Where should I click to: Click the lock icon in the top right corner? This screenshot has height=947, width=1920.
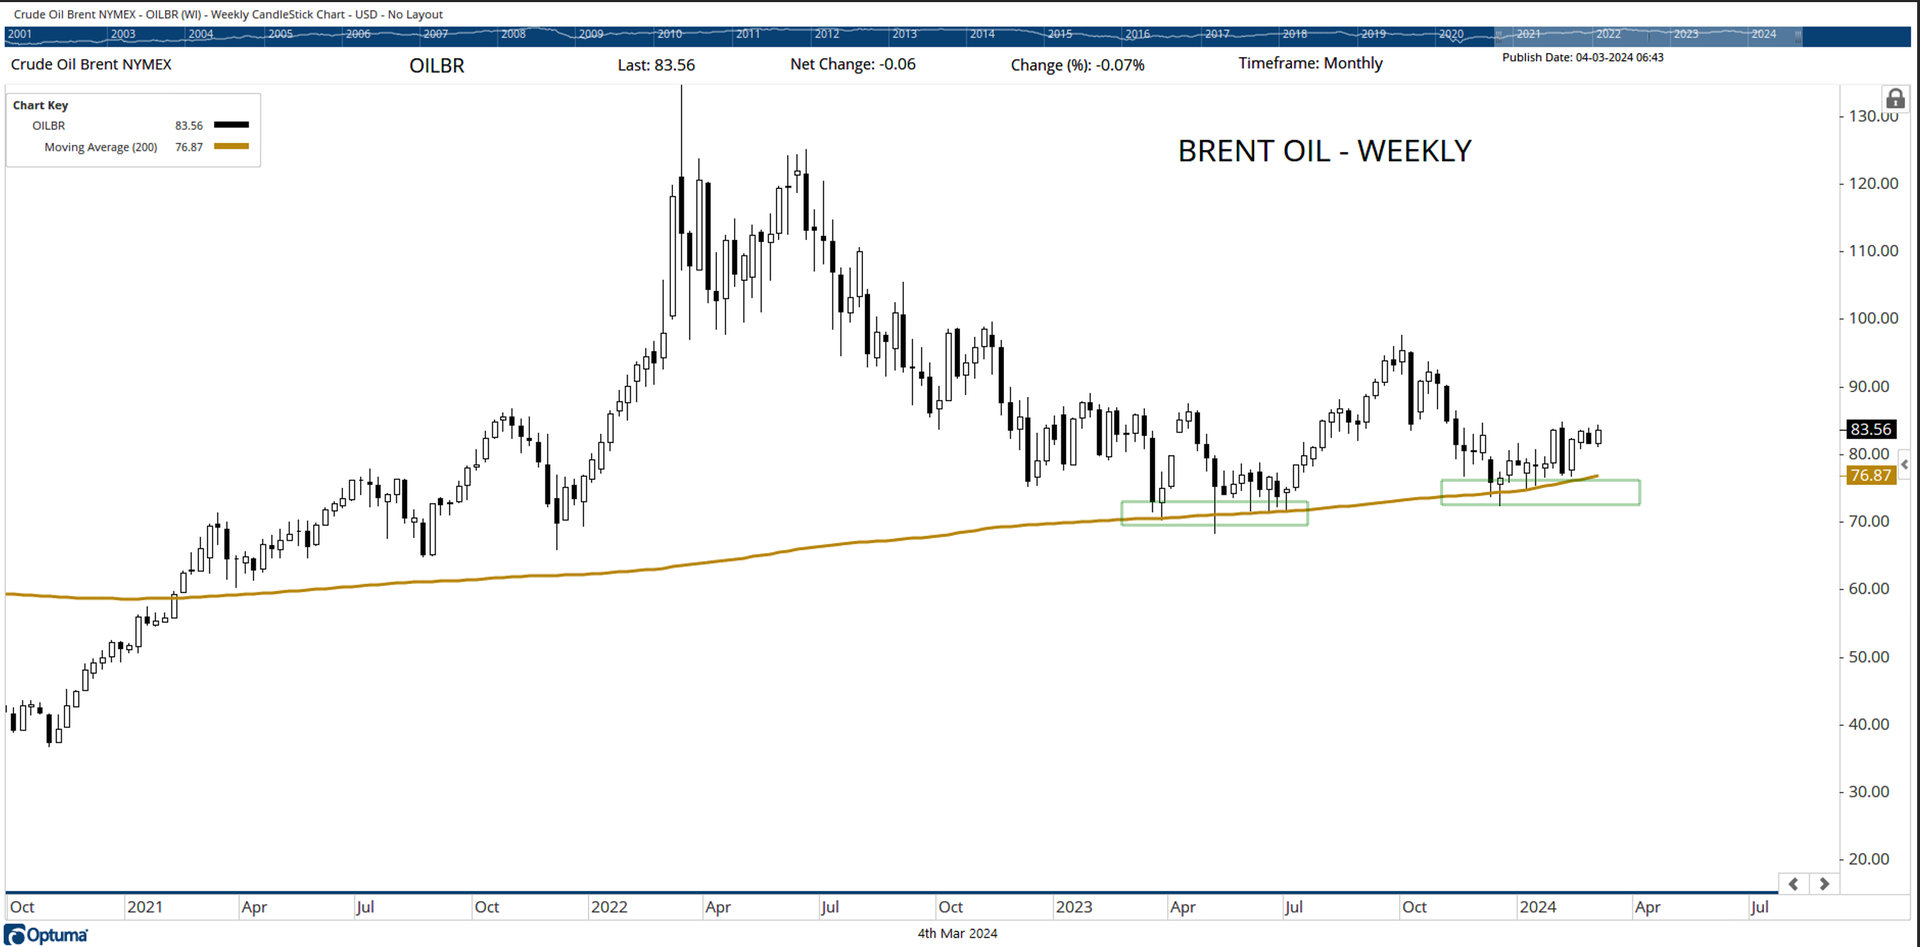1896,99
